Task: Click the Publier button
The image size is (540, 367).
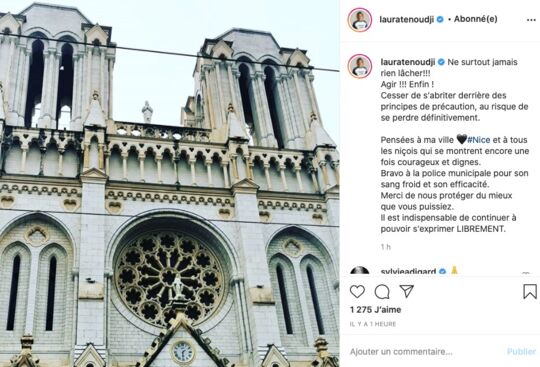Action: coord(521,352)
